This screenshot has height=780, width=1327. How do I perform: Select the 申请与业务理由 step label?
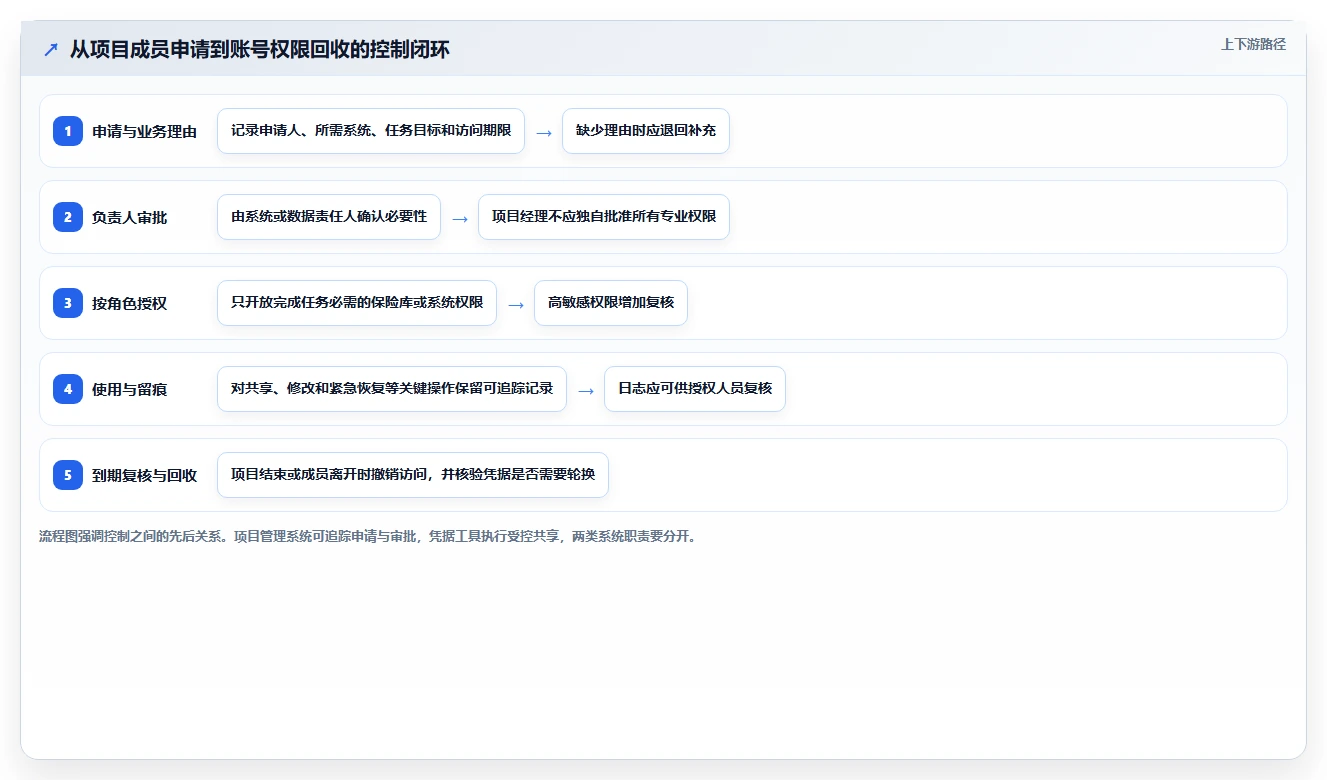(x=144, y=132)
